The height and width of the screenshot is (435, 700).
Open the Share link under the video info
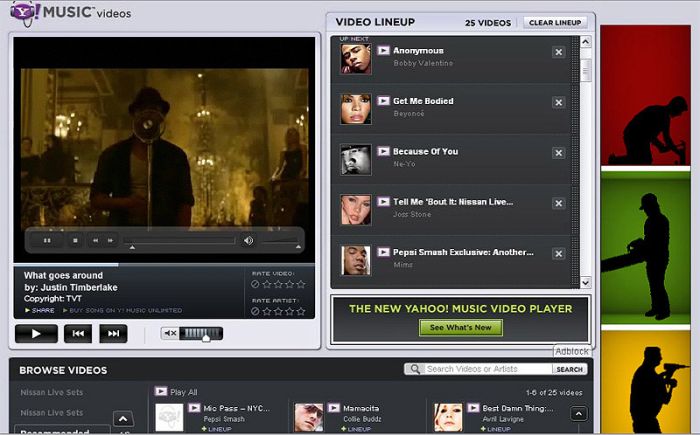[41, 310]
